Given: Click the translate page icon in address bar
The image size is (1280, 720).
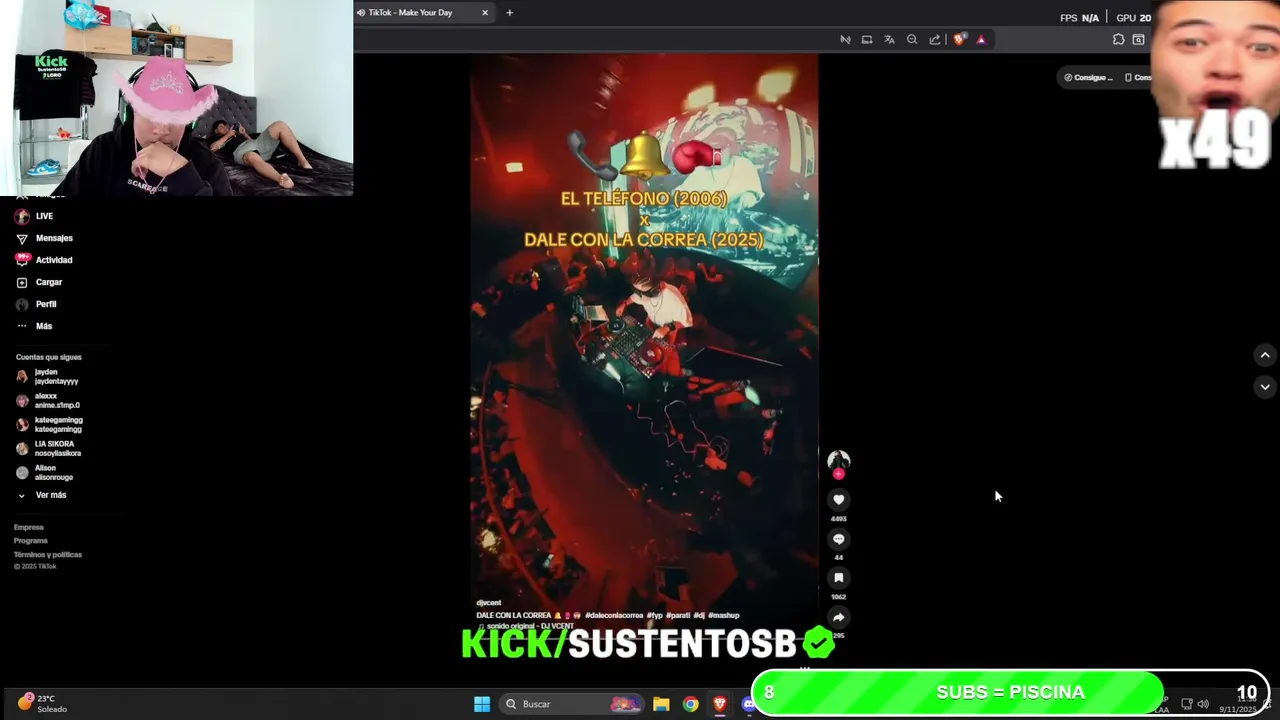Looking at the screenshot, I should (889, 40).
